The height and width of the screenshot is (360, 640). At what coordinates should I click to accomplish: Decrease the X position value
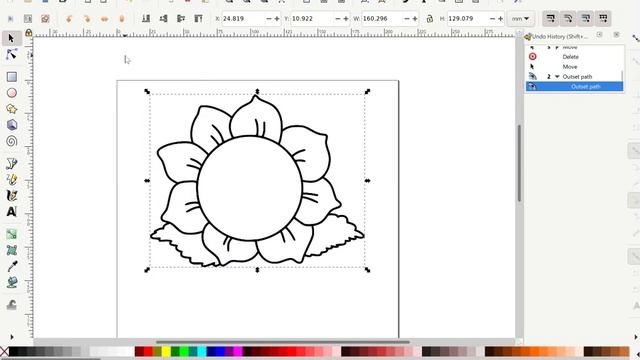point(269,19)
